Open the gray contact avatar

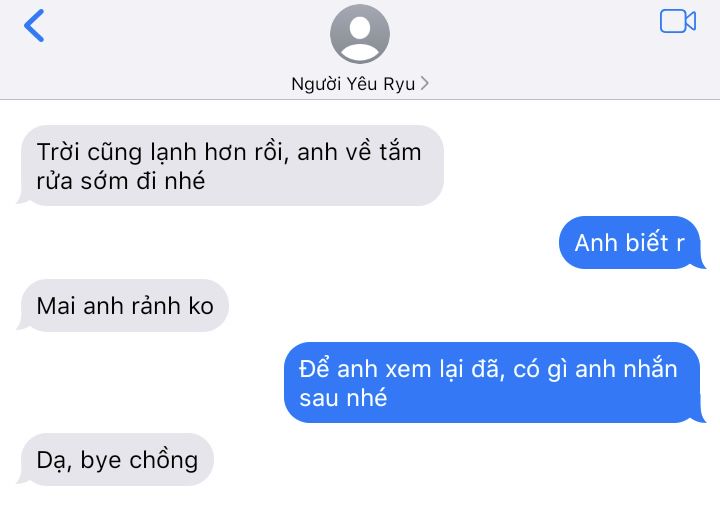coord(360,34)
